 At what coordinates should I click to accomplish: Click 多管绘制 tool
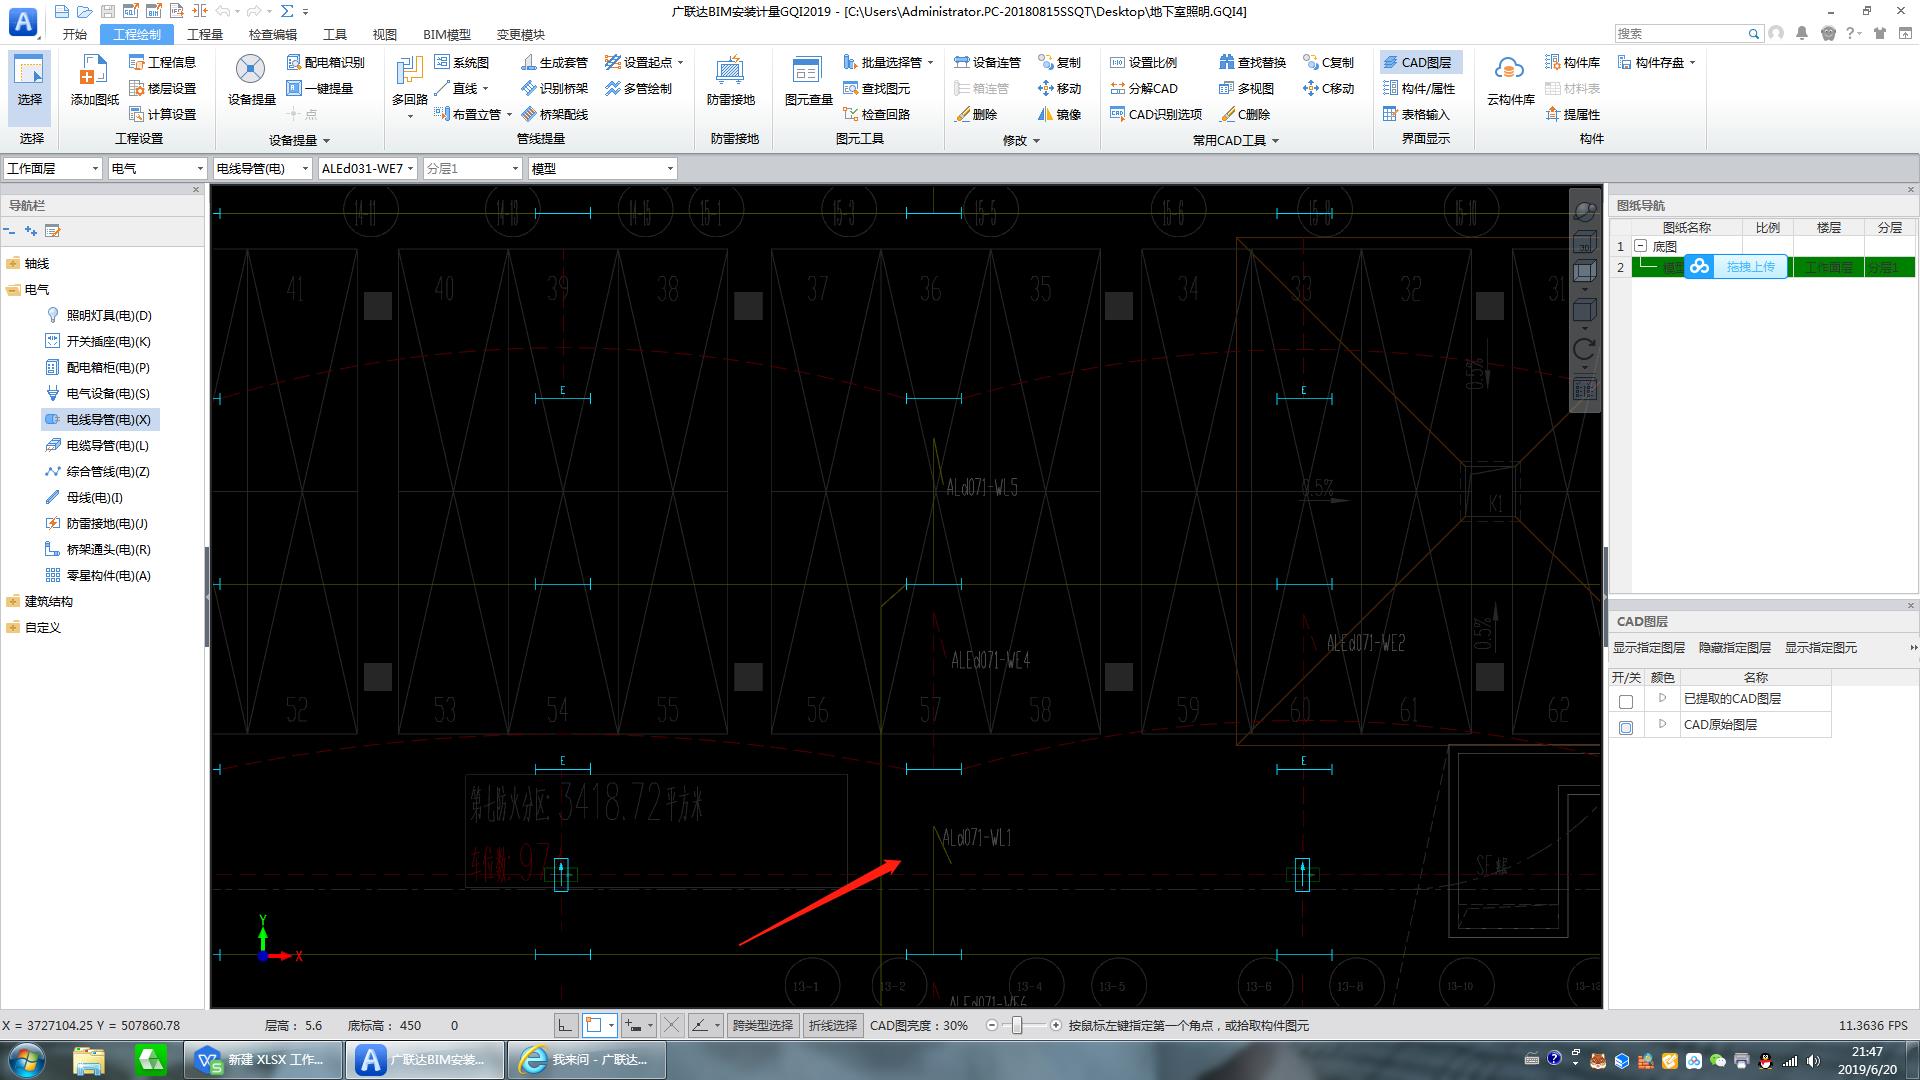click(x=638, y=88)
